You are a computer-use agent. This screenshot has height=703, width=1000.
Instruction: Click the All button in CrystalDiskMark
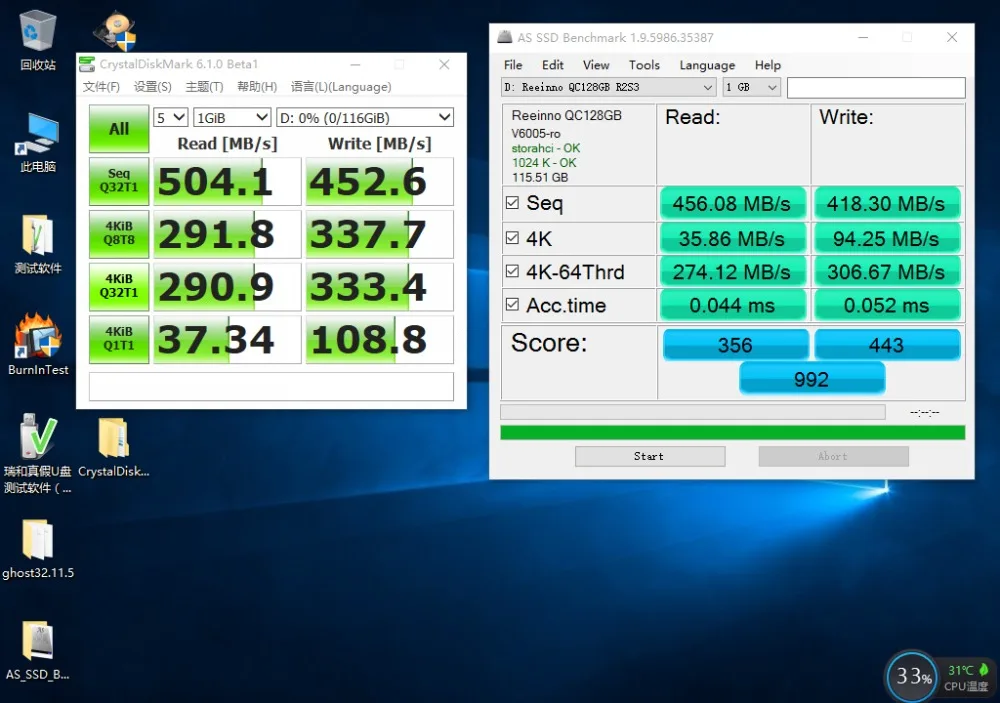click(119, 128)
